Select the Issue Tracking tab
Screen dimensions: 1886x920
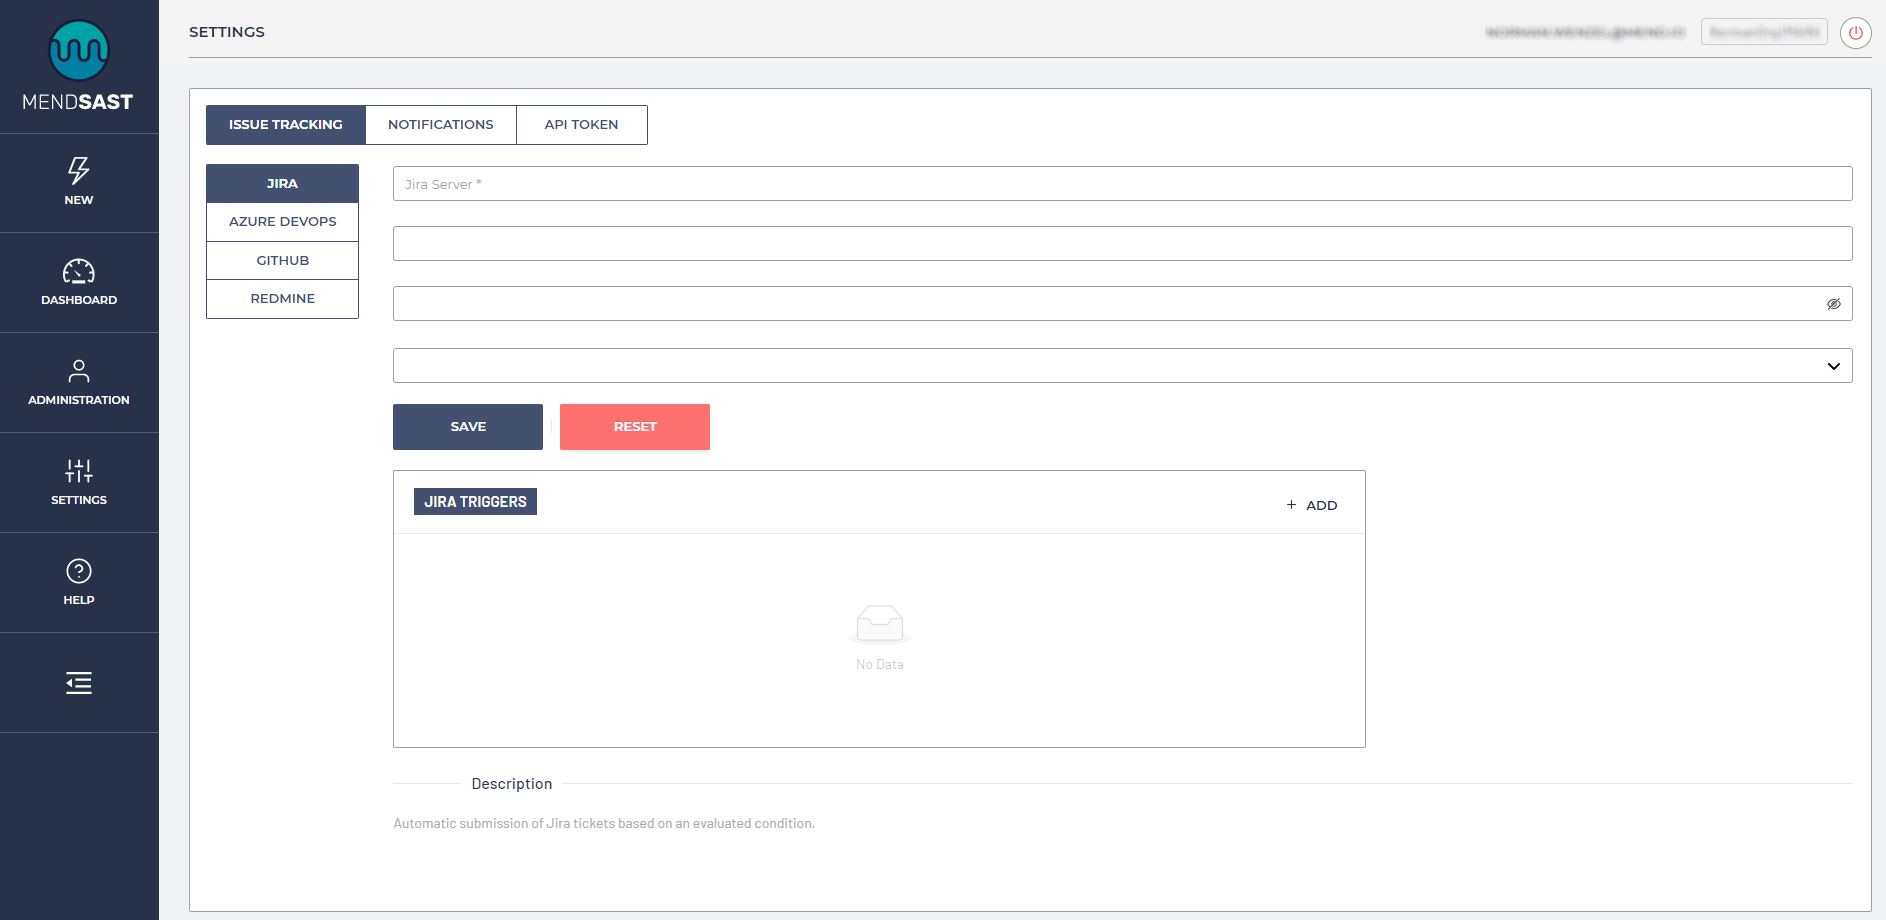(x=285, y=125)
